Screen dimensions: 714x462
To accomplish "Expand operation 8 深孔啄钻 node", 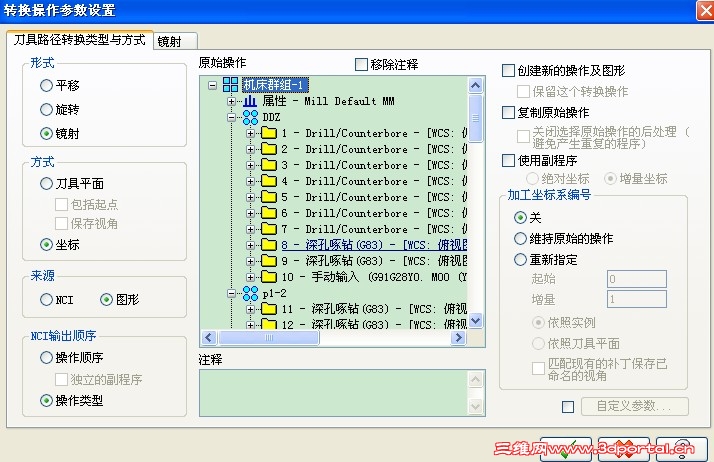I will (250, 245).
